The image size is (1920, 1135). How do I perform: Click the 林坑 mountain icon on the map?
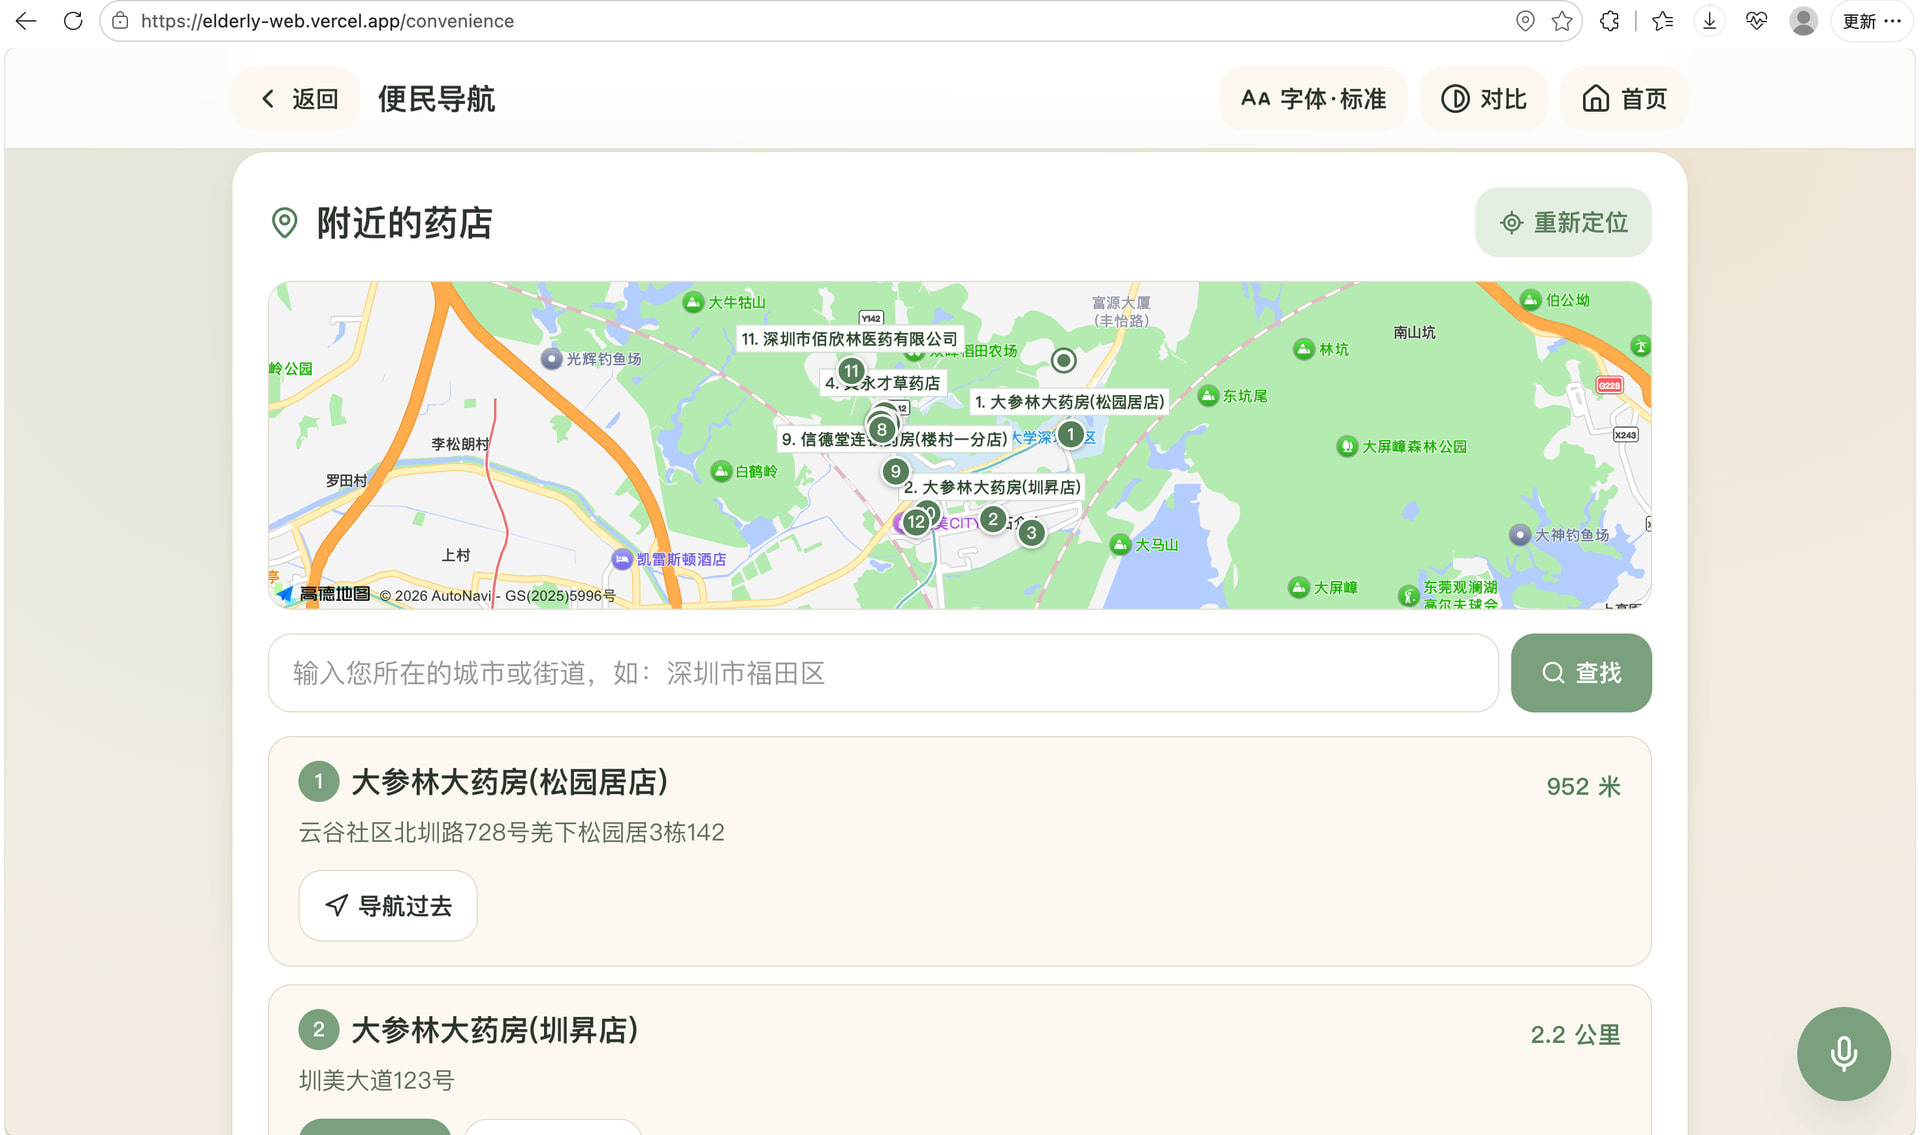[1304, 349]
